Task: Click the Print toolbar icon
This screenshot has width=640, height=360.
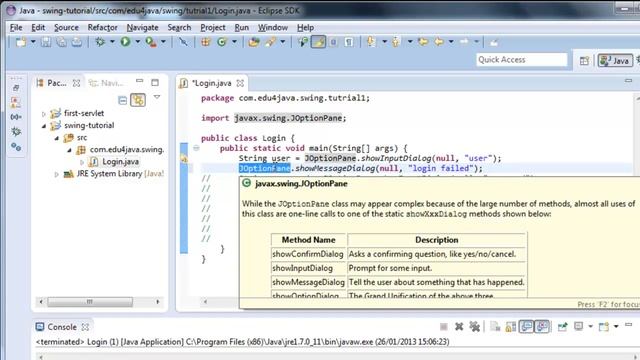Action: pyautogui.click(x=77, y=42)
